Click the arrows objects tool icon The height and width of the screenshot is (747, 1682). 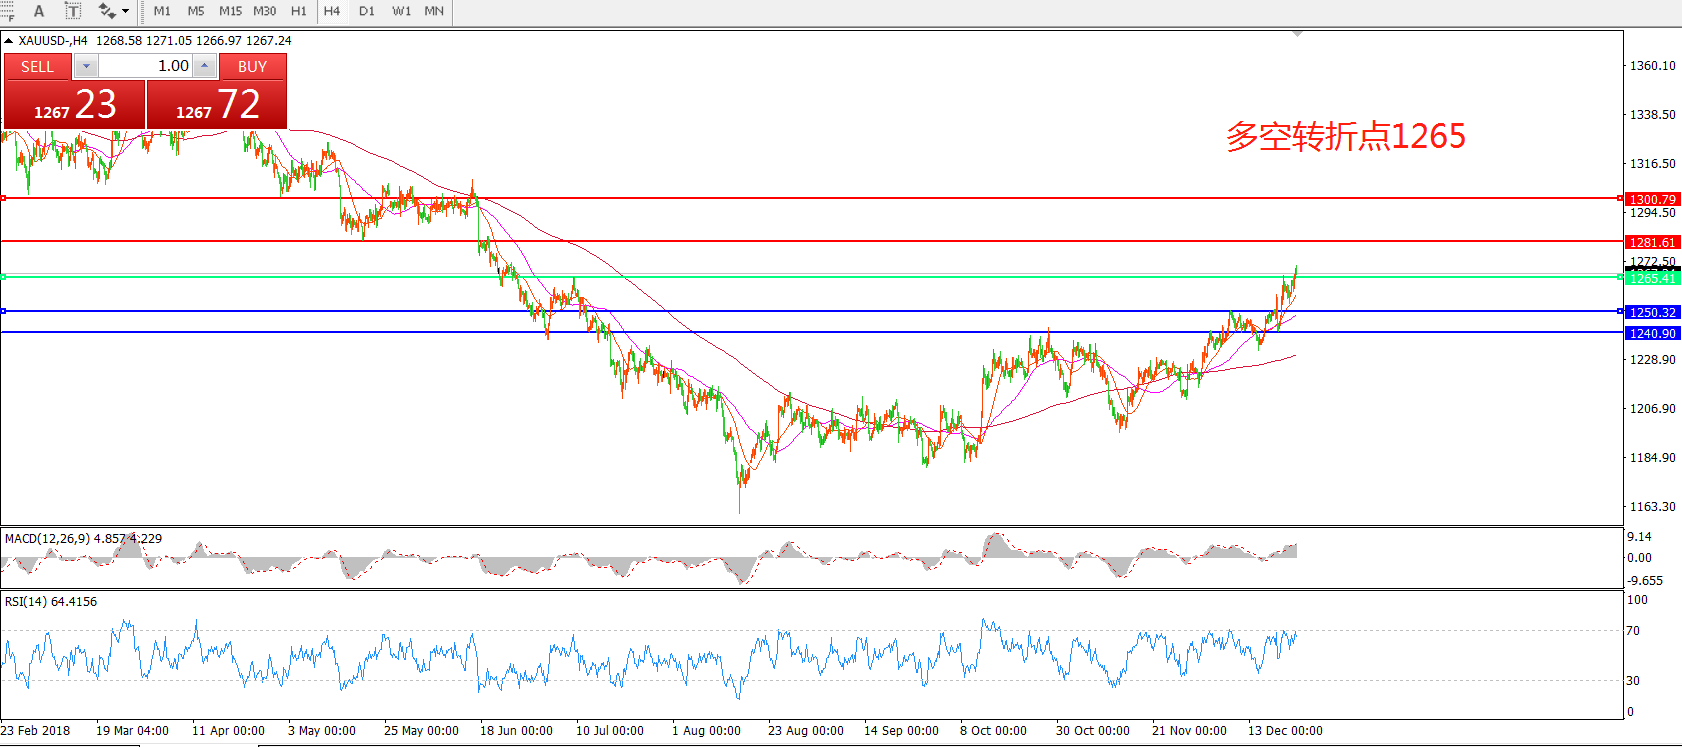106,11
